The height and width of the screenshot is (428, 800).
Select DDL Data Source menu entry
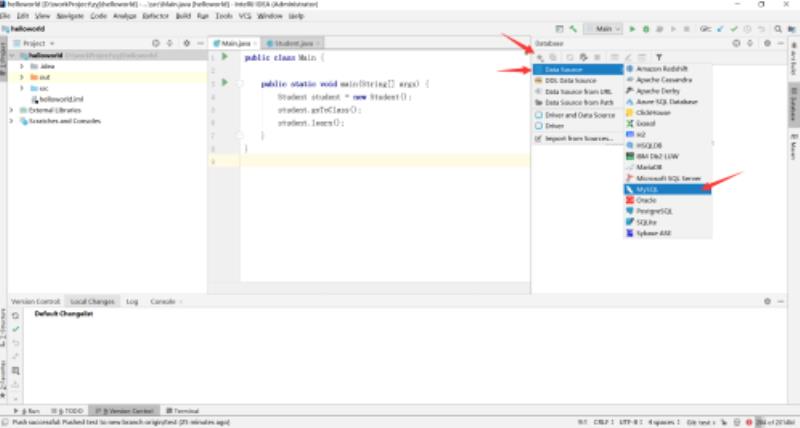pos(578,81)
